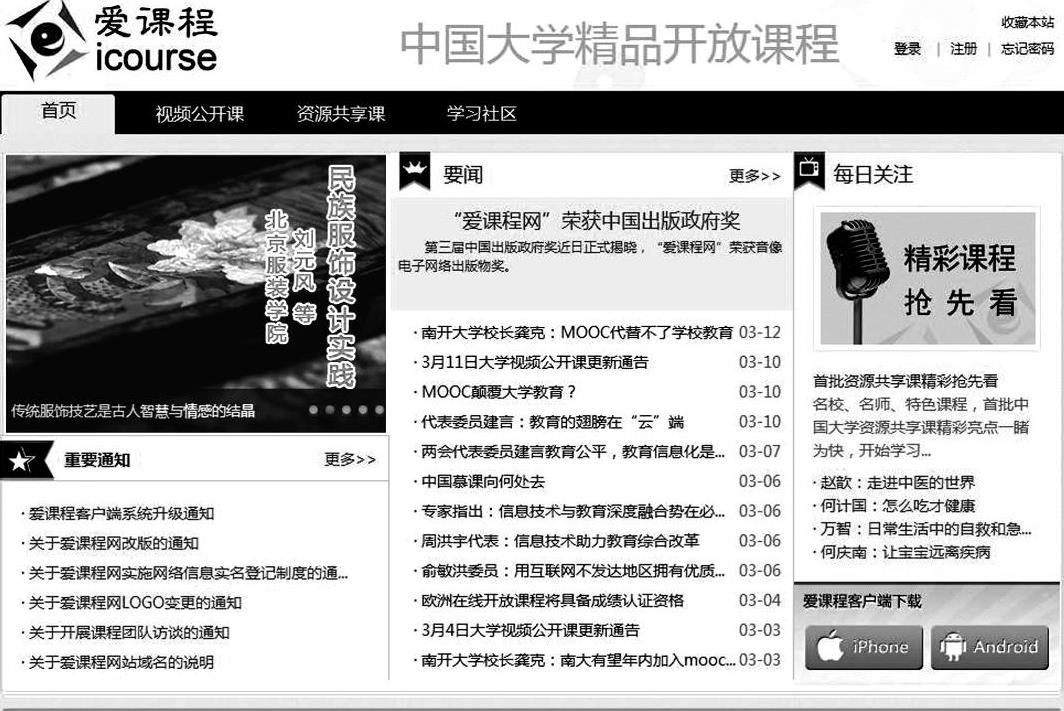
Task: Click the 登录 link
Action: 907,49
